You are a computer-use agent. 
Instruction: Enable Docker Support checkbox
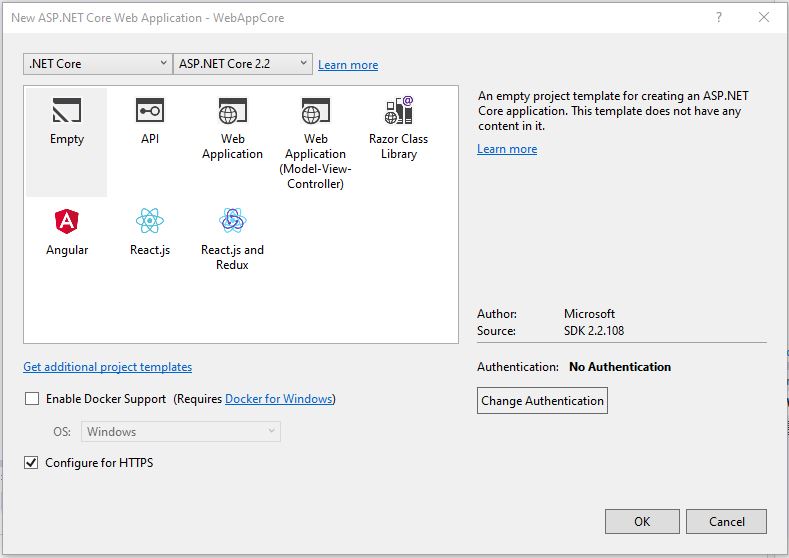pos(32,399)
